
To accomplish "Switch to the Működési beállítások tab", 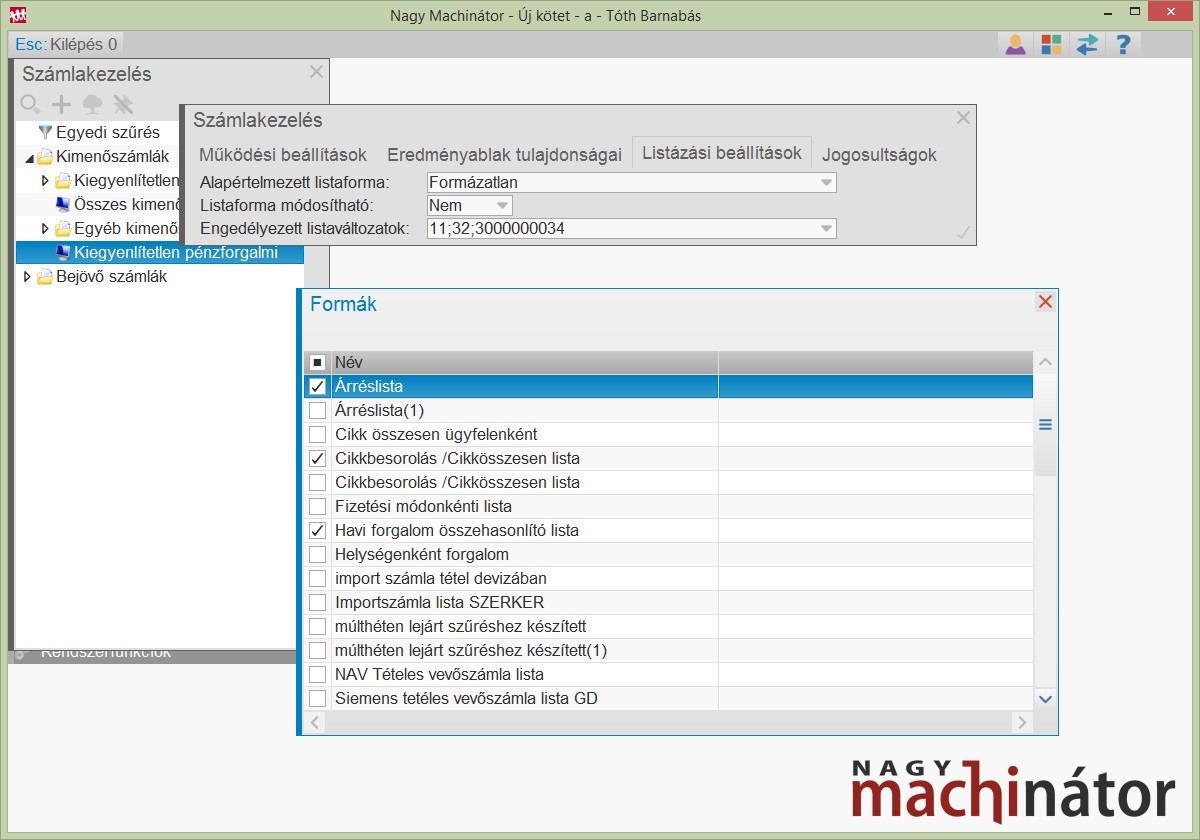I will tap(283, 155).
